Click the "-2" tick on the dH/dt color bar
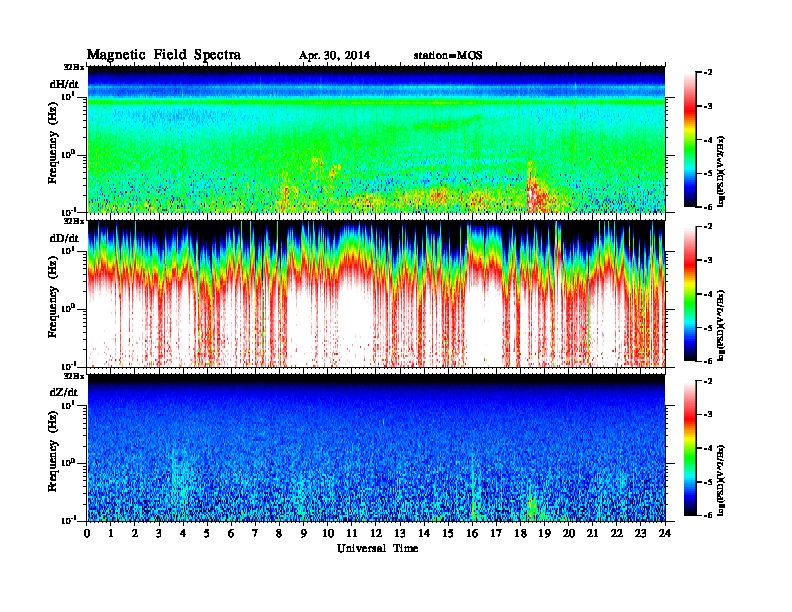Image resolution: width=792 pixels, height=612 pixels. click(x=708, y=73)
